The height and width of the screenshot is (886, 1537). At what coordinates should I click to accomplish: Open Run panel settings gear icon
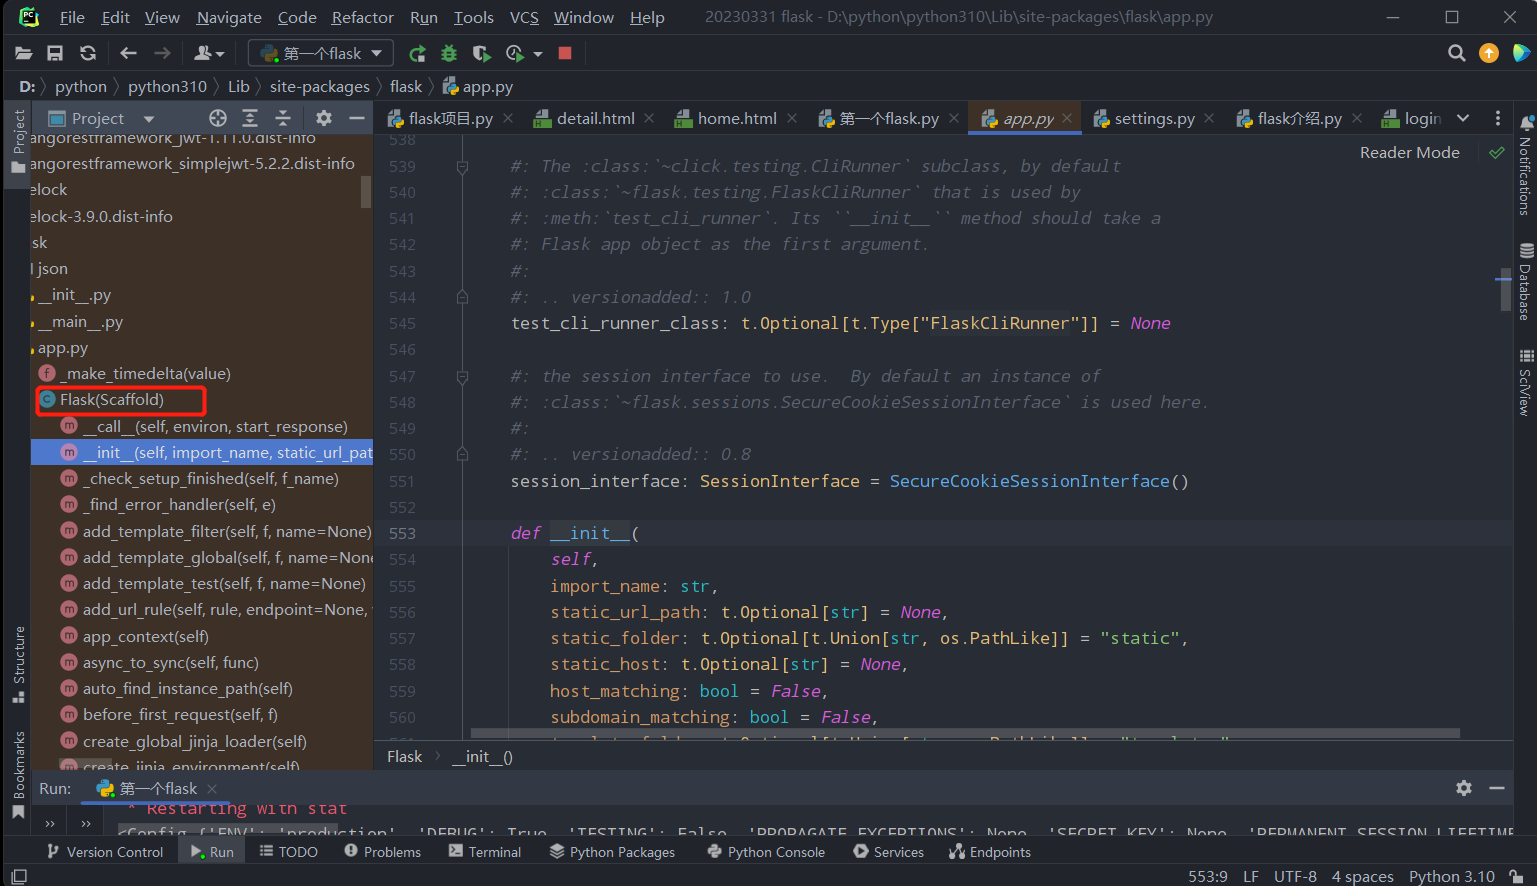[1463, 788]
